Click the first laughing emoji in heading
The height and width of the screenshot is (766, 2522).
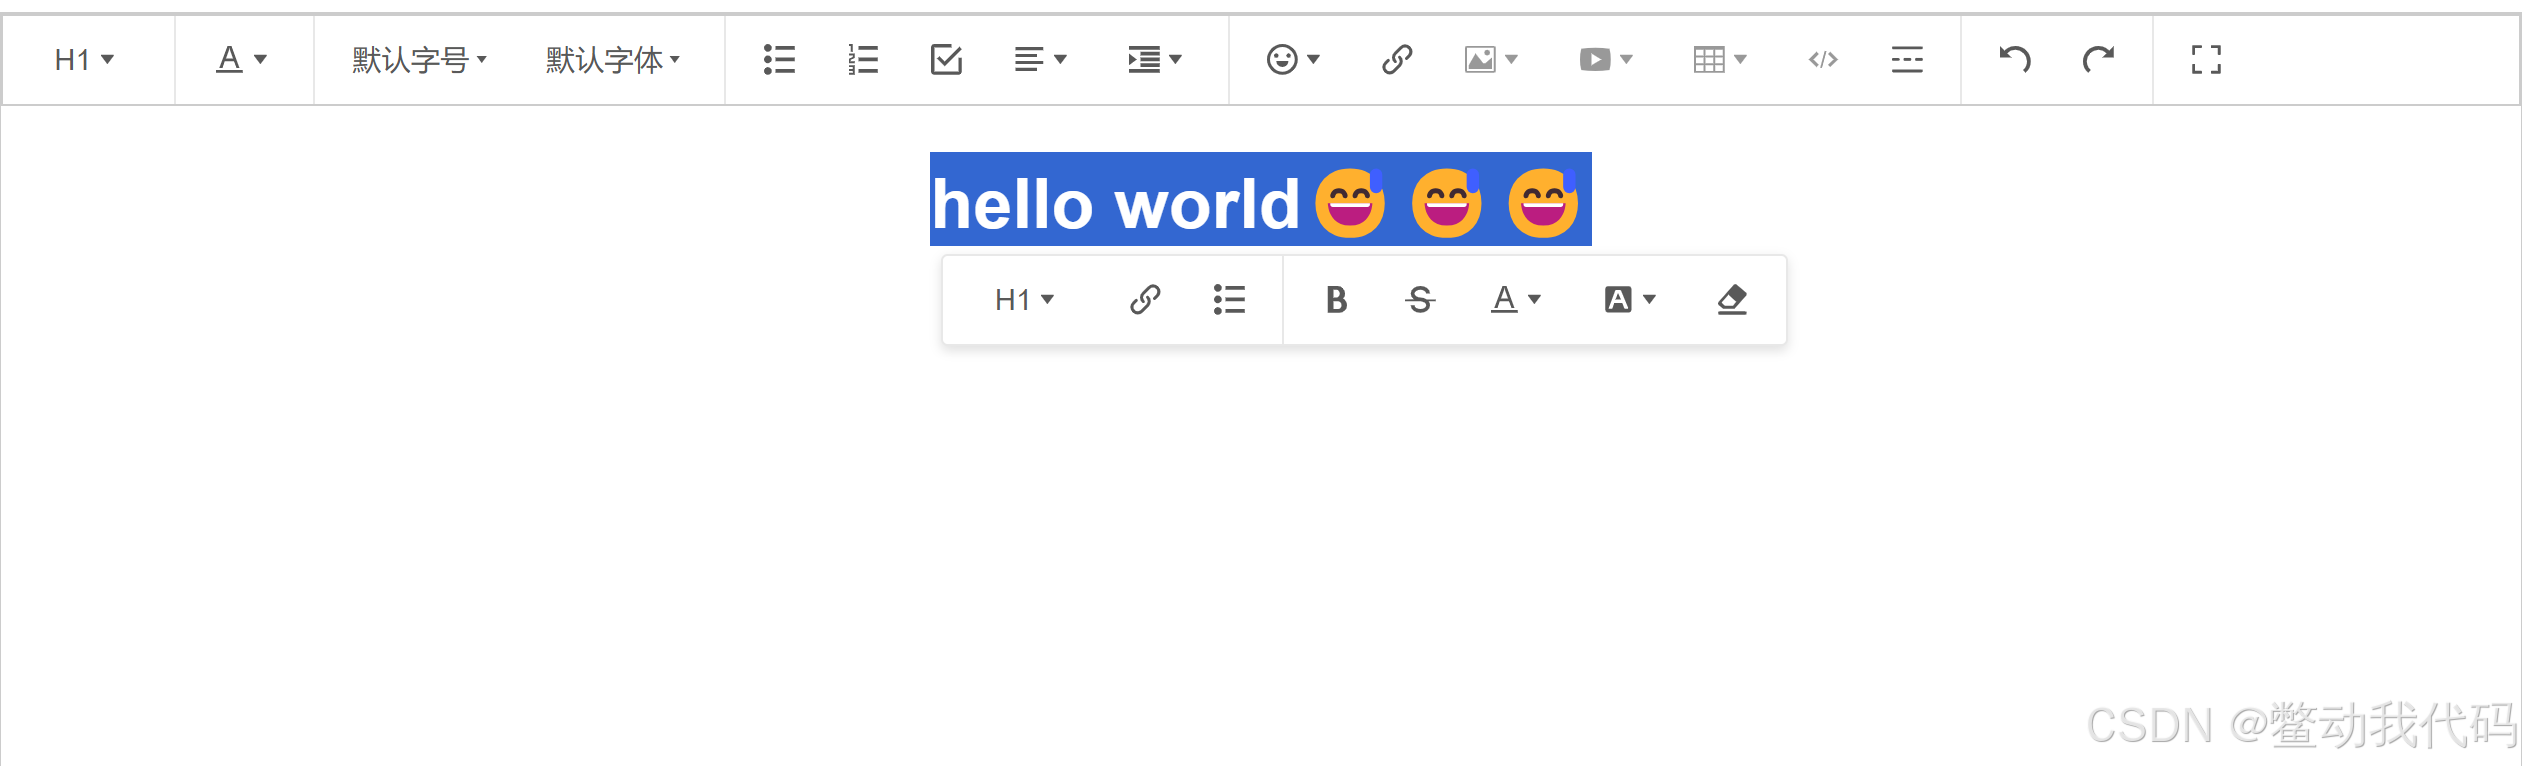(x=1350, y=203)
